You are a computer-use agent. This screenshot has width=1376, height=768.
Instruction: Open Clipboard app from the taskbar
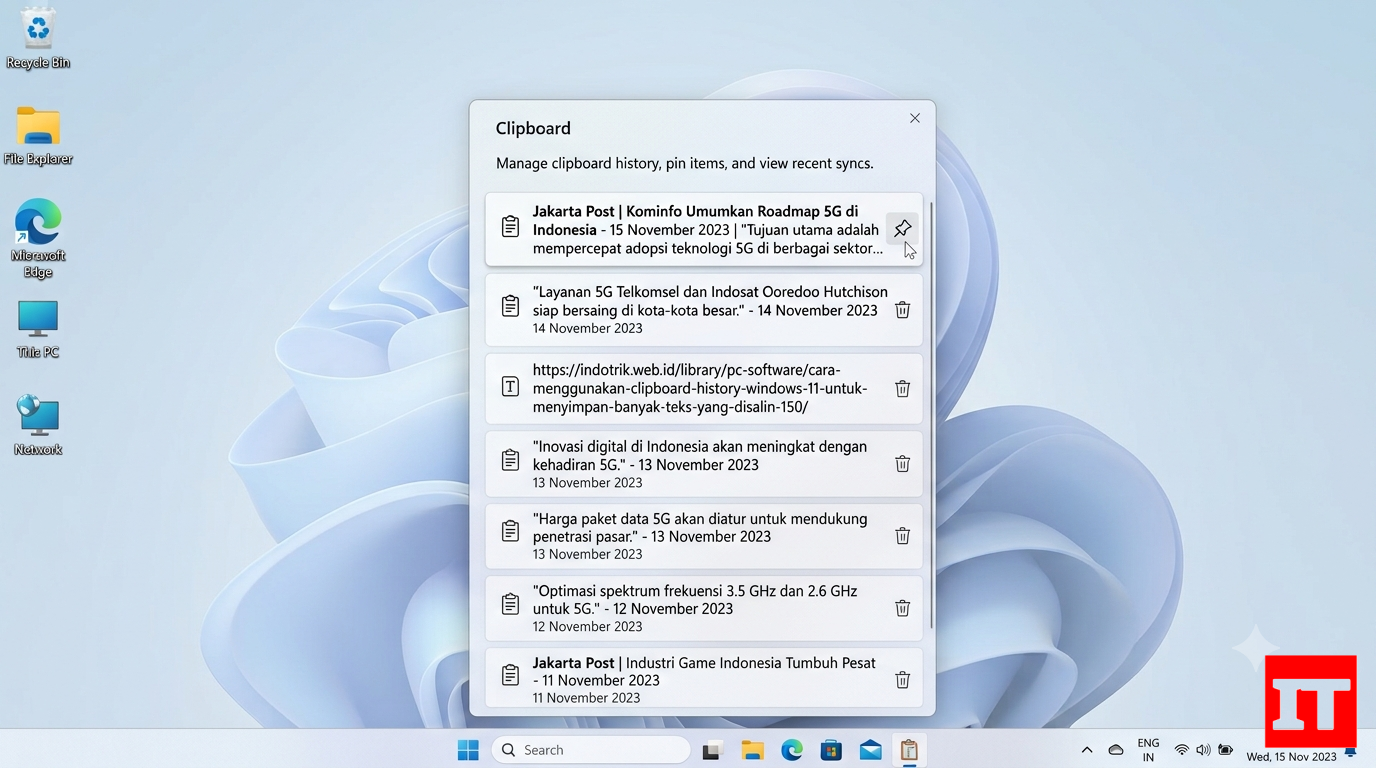tap(909, 750)
